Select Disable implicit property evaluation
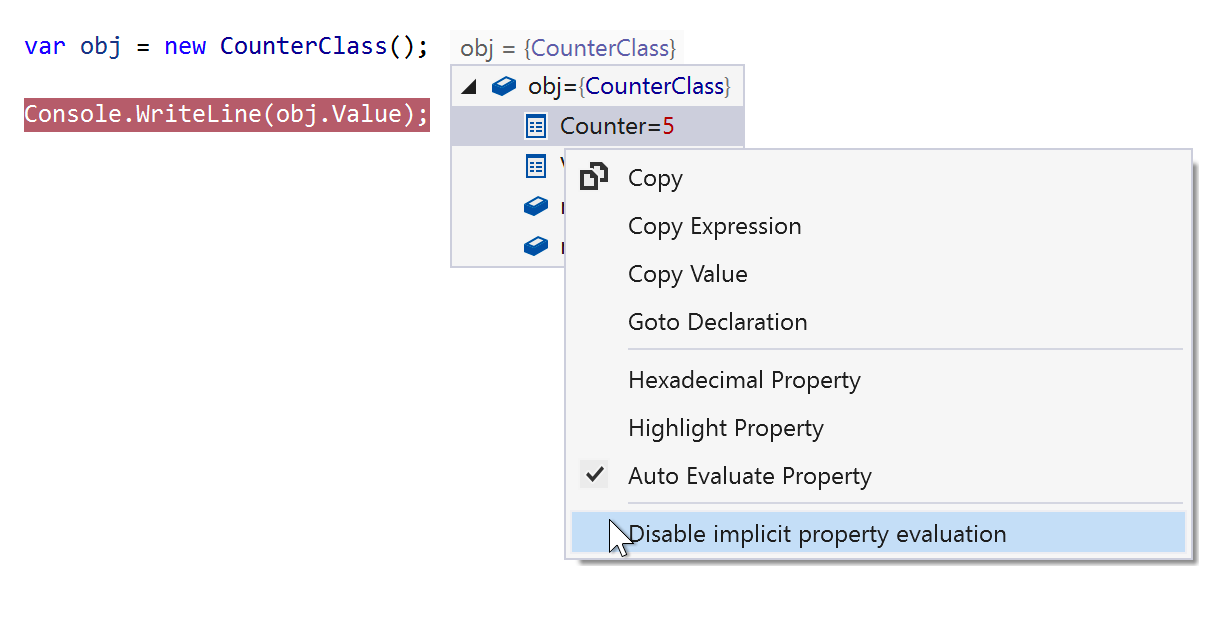This screenshot has width=1210, height=626. [x=817, y=534]
